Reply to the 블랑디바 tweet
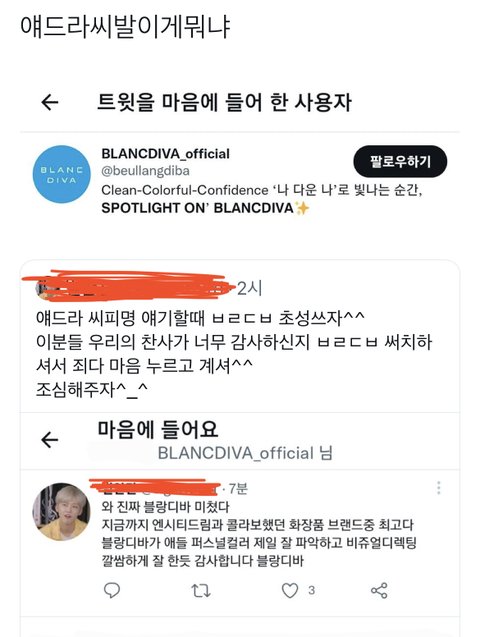Screen dimensions: 480x637 112,590
